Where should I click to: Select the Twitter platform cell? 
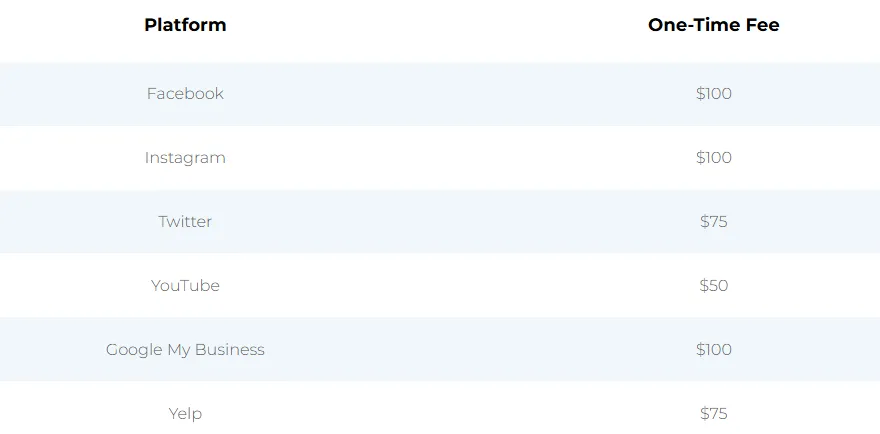point(185,221)
